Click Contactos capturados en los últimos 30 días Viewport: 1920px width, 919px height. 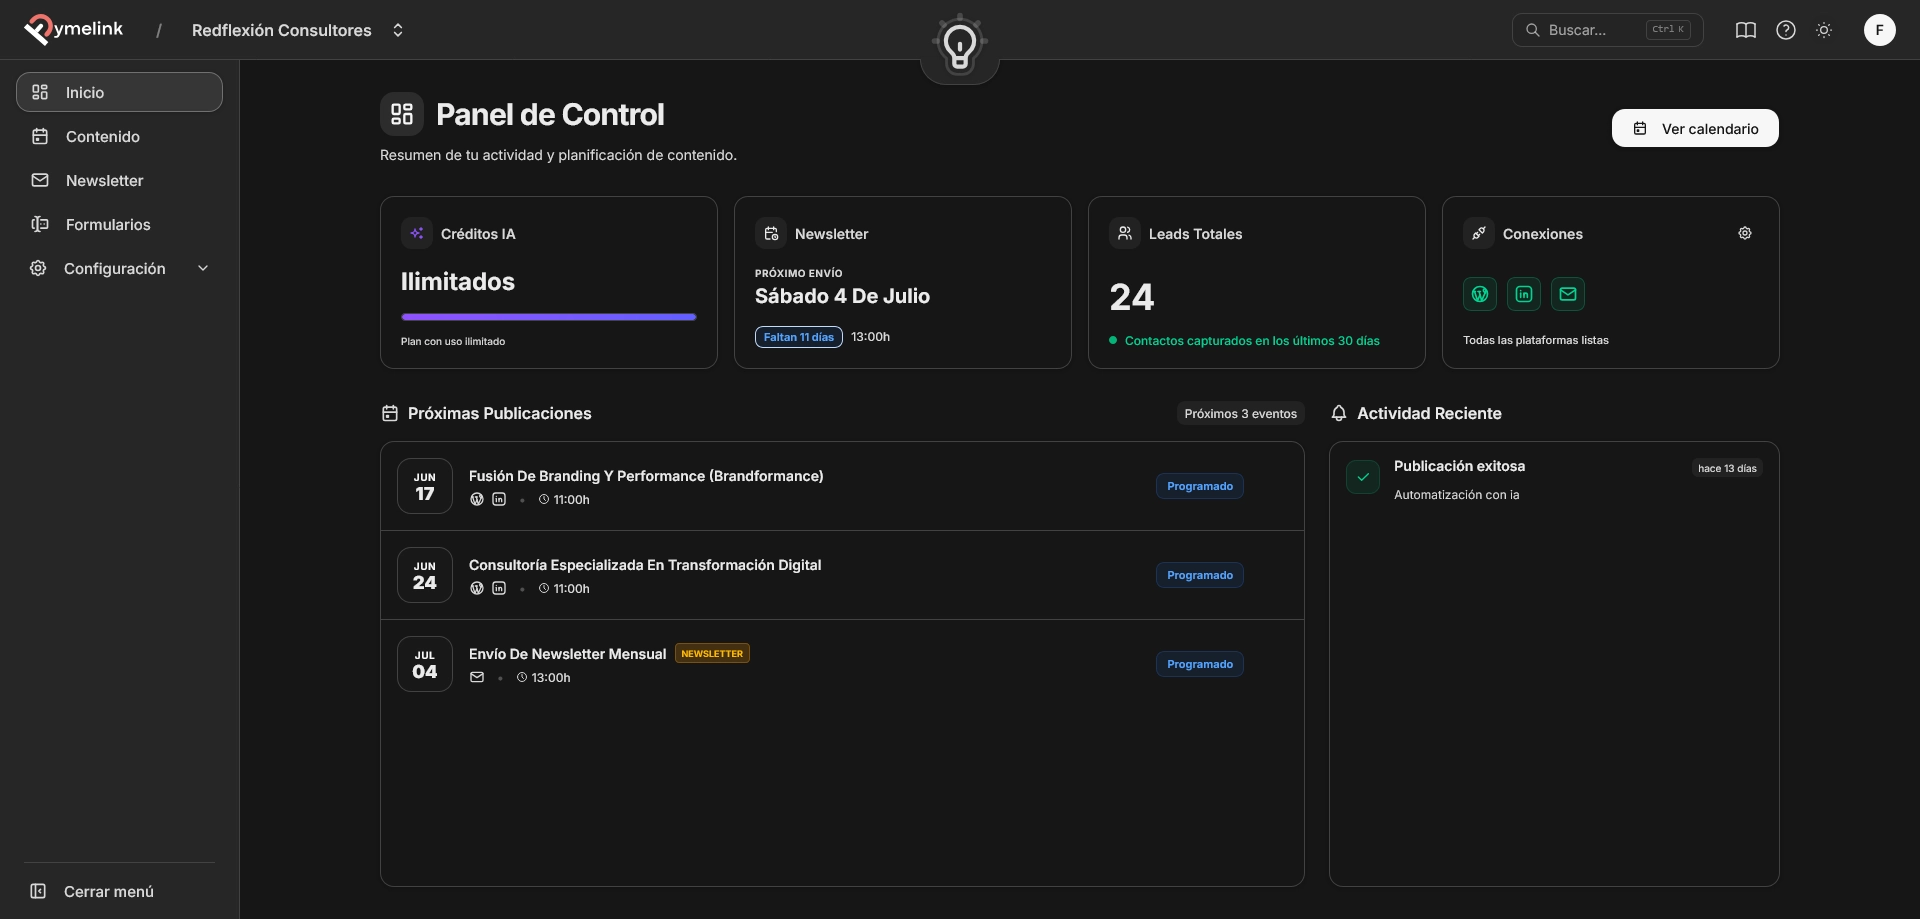(1252, 341)
